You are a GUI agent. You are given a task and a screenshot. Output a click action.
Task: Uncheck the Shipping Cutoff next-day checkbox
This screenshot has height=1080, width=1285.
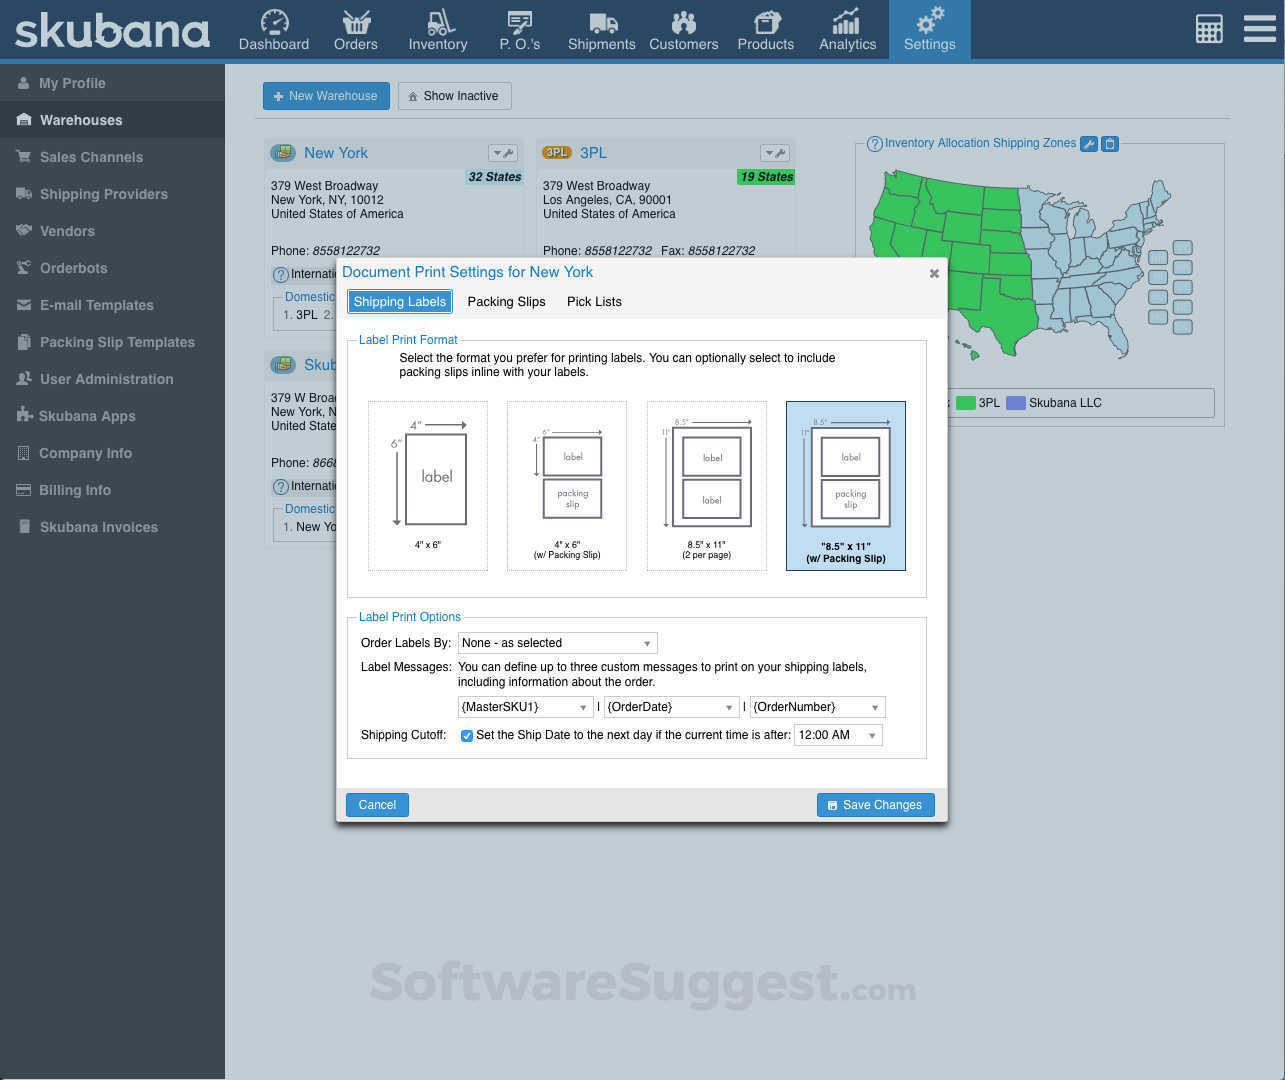click(467, 735)
